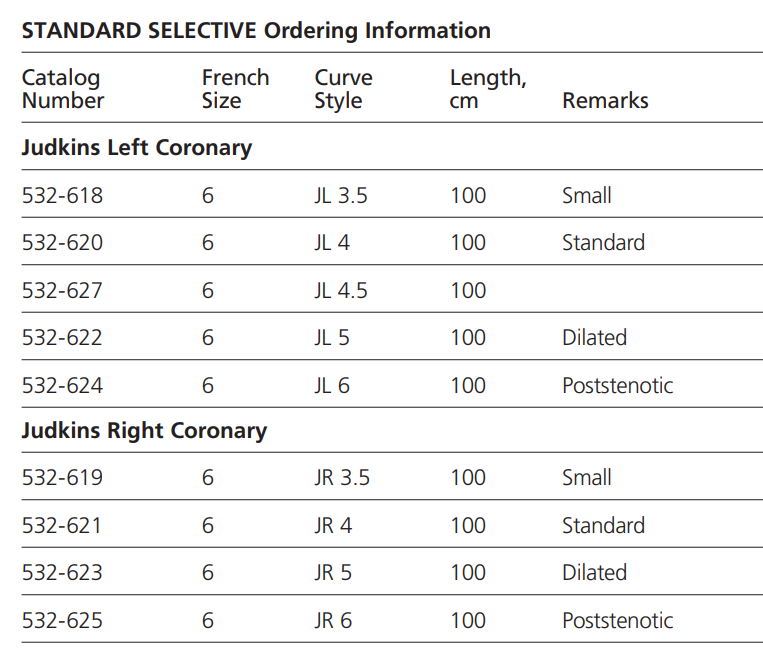
Task: Click the Remarks column header
Action: (x=605, y=101)
